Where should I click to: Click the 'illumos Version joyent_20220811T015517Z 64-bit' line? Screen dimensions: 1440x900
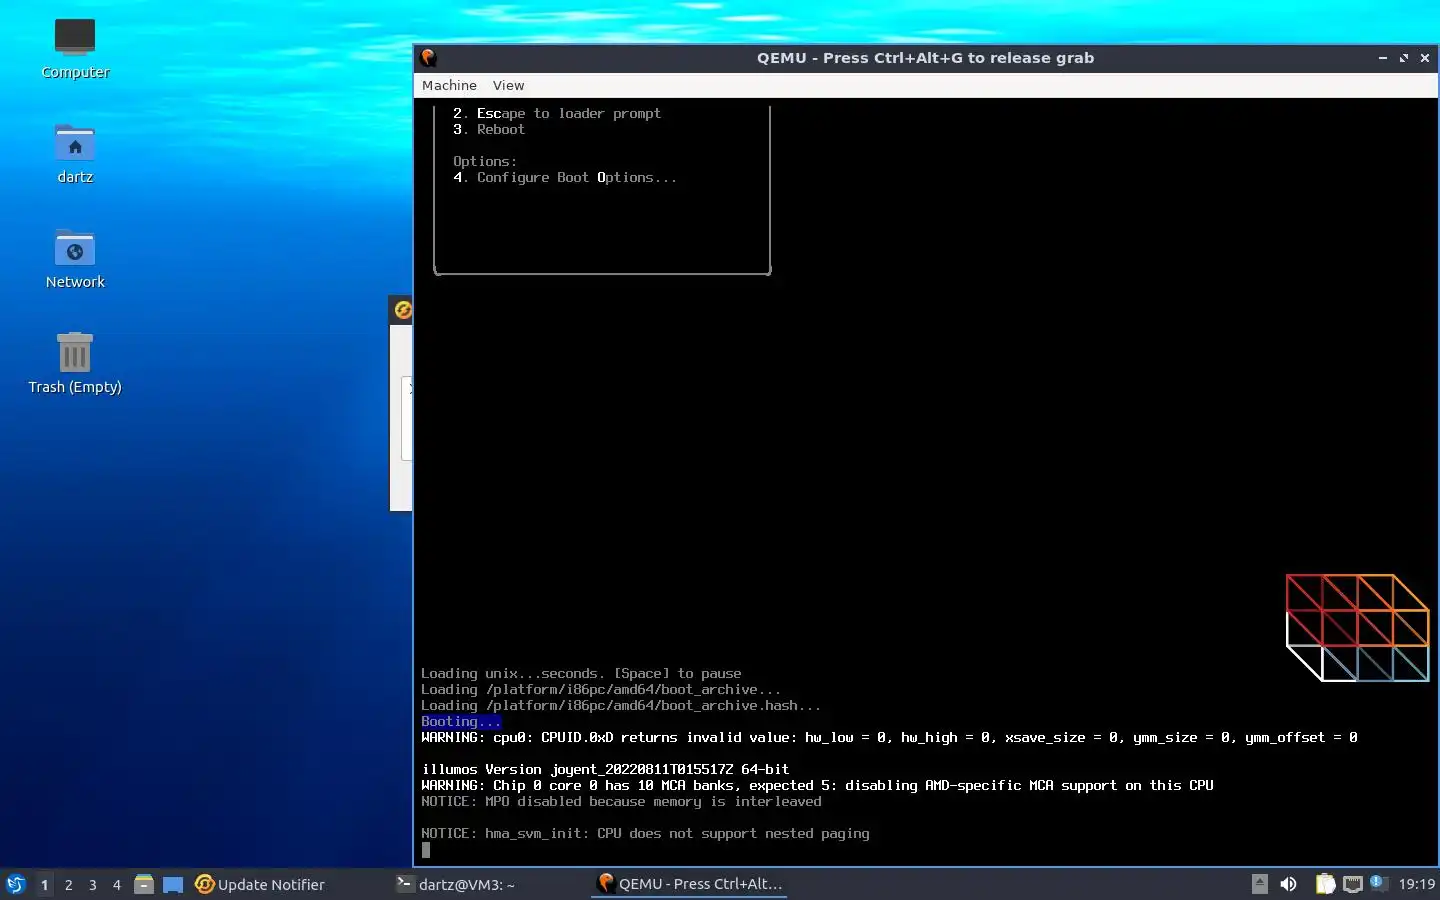coord(605,769)
